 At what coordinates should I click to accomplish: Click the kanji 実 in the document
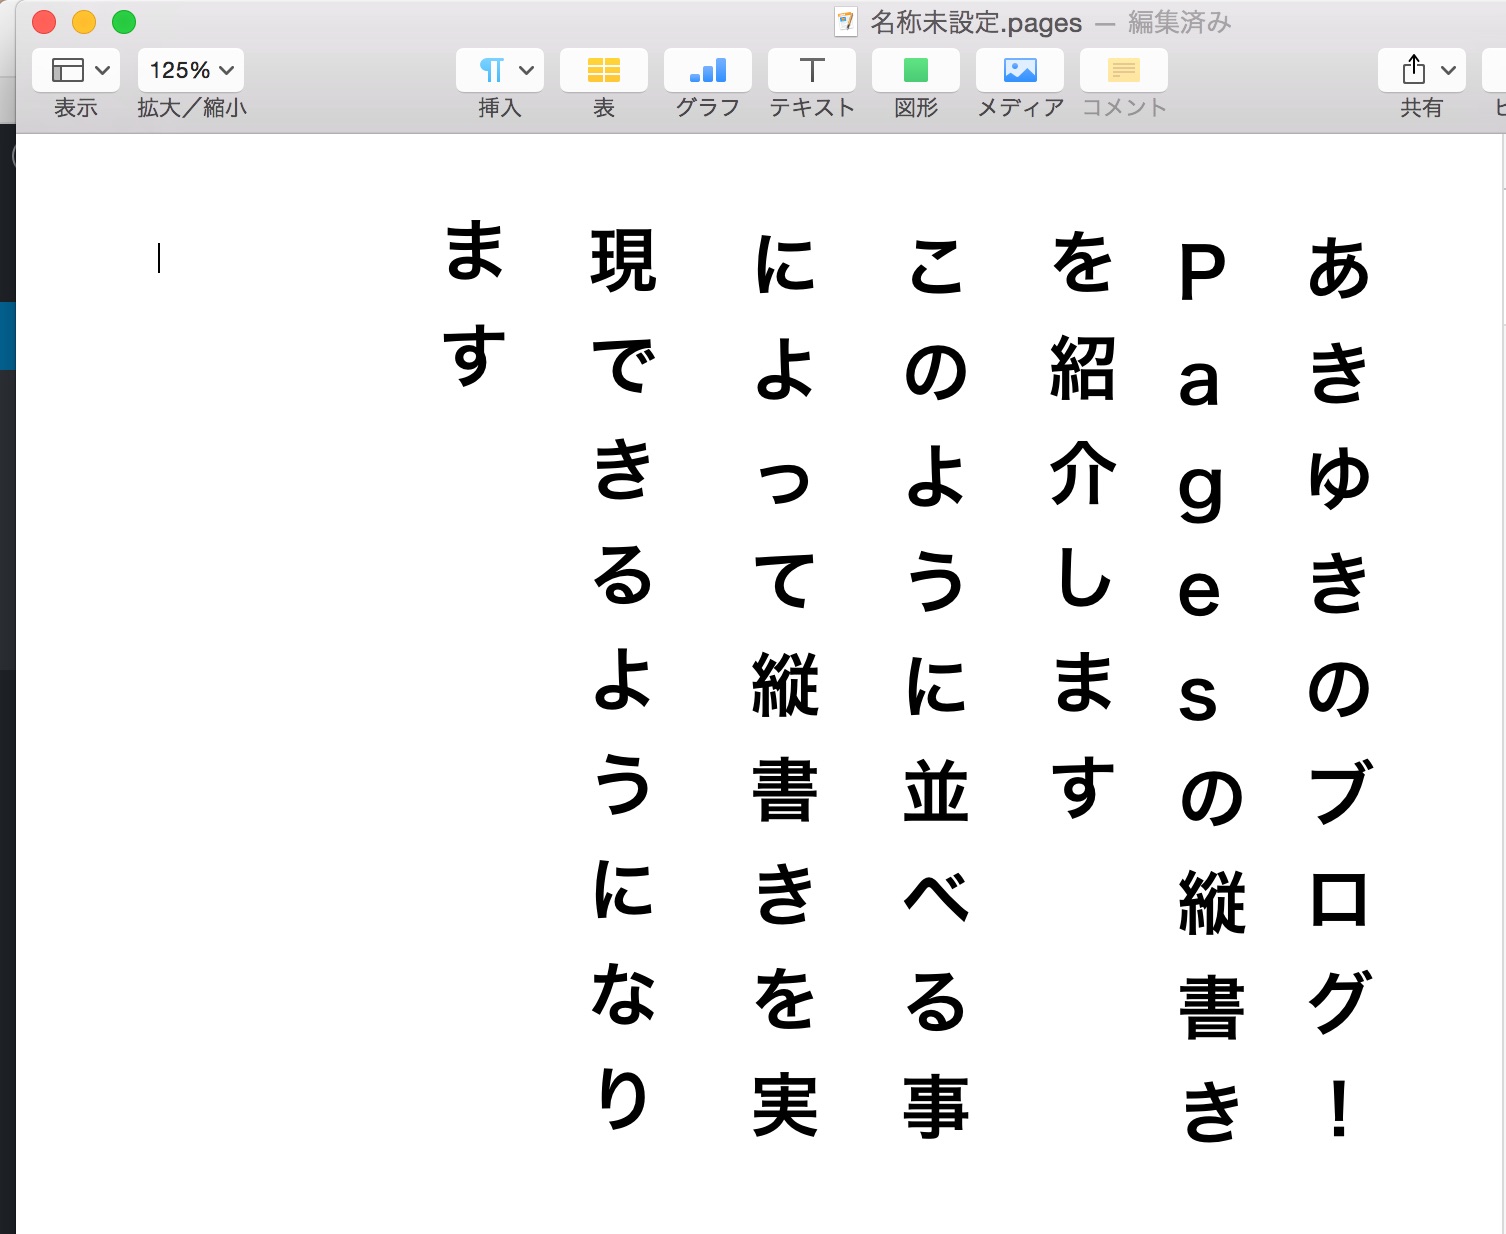pos(785,1105)
